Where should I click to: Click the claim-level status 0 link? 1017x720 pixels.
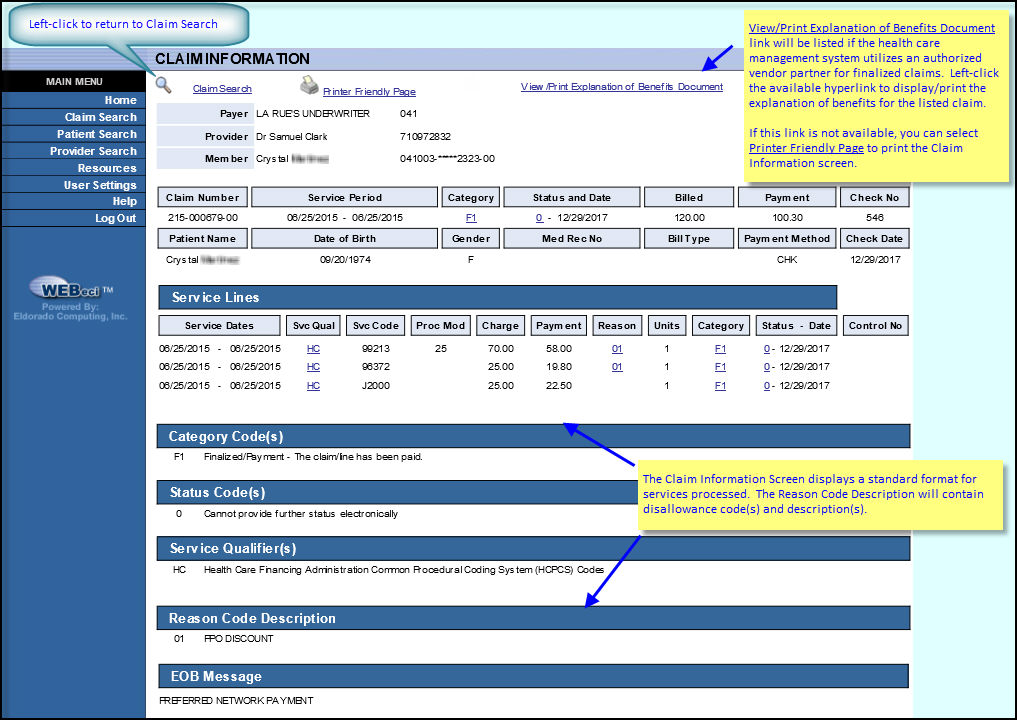tap(539, 217)
